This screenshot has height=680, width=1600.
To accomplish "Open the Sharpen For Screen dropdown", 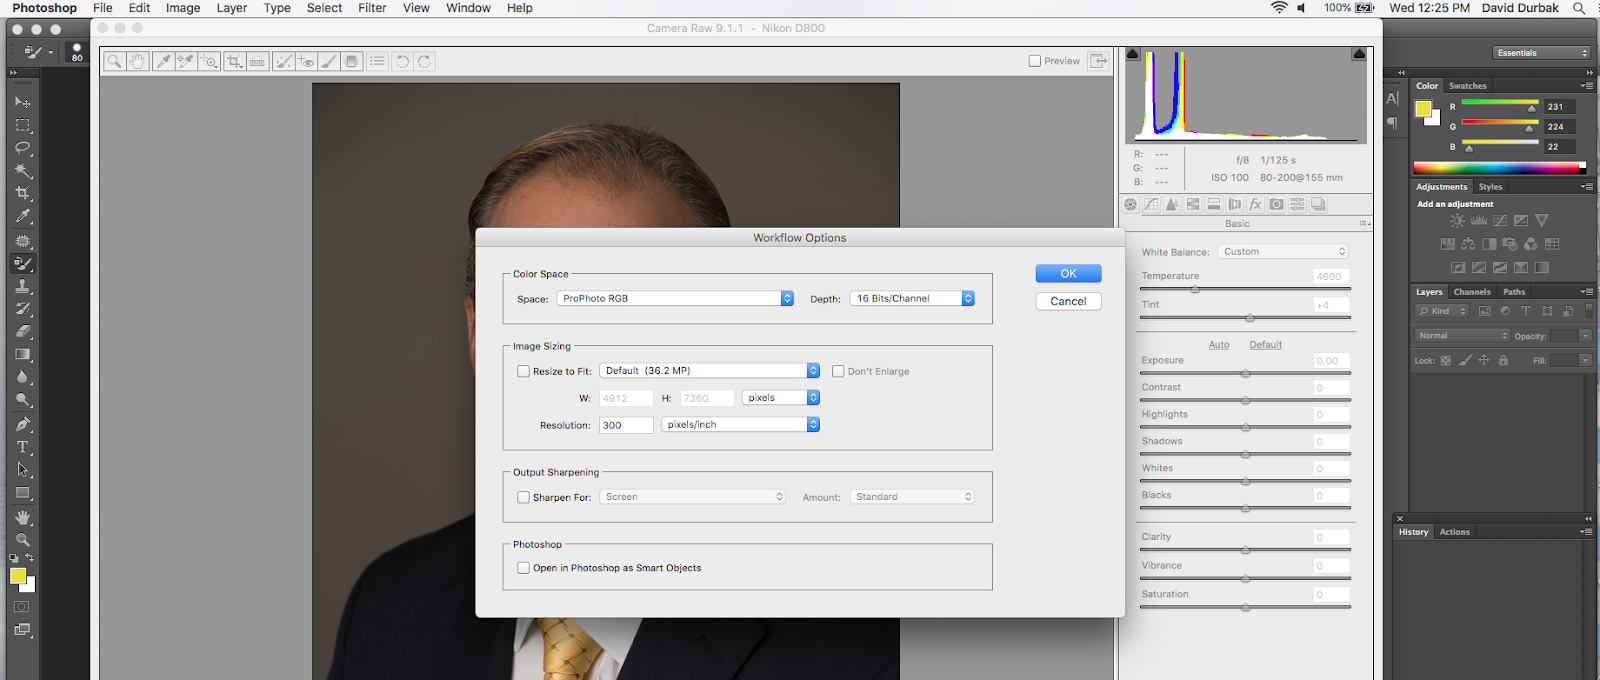I will 692,496.
